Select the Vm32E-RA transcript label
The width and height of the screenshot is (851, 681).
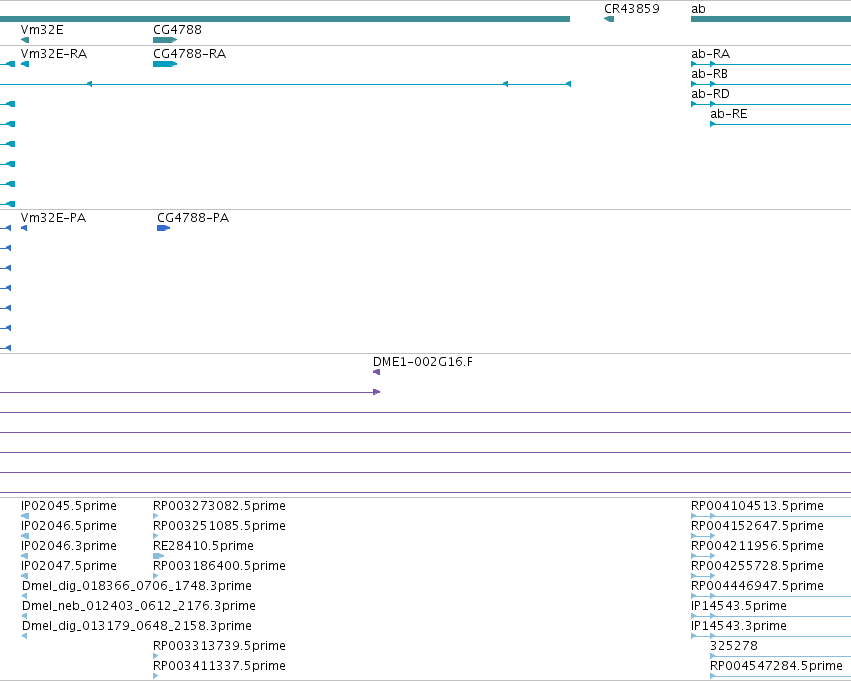pyautogui.click(x=54, y=54)
